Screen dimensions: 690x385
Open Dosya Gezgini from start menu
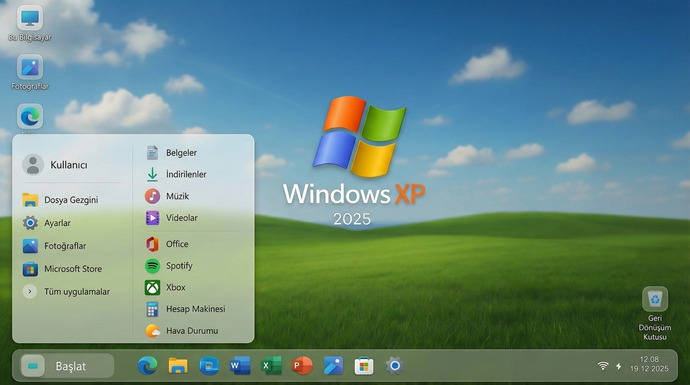pyautogui.click(x=61, y=200)
